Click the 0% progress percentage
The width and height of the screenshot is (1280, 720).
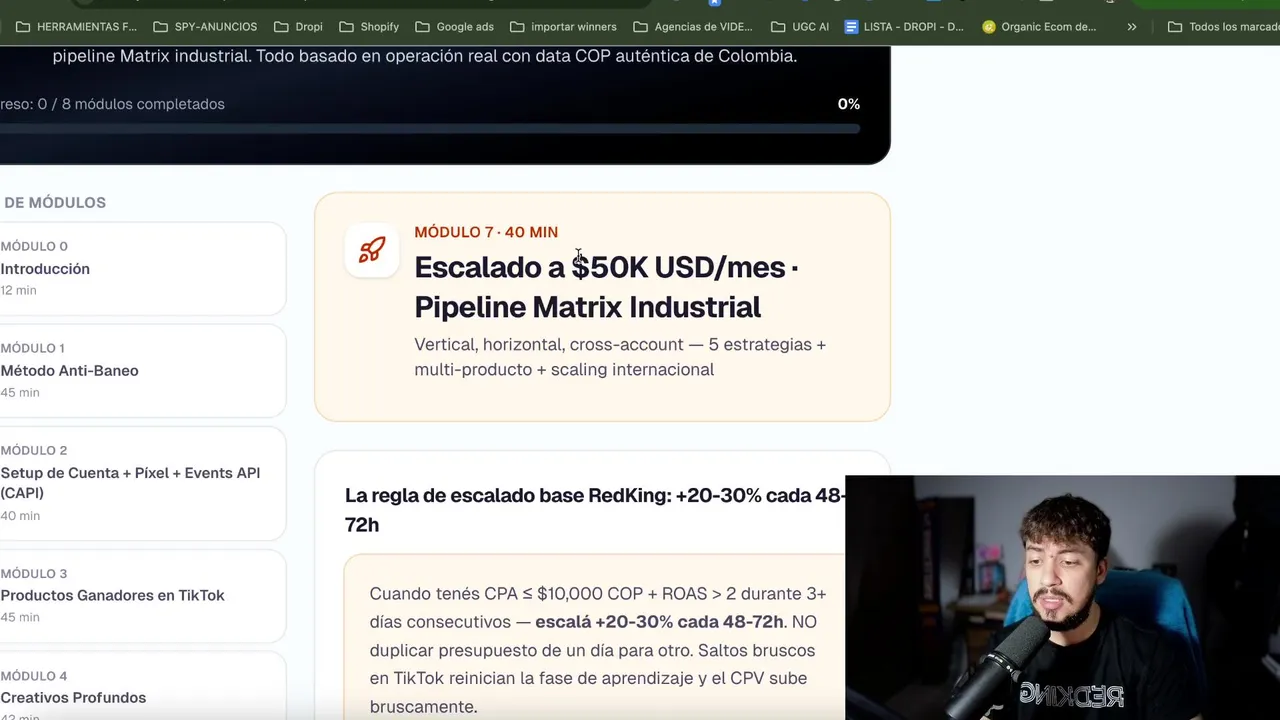[848, 104]
